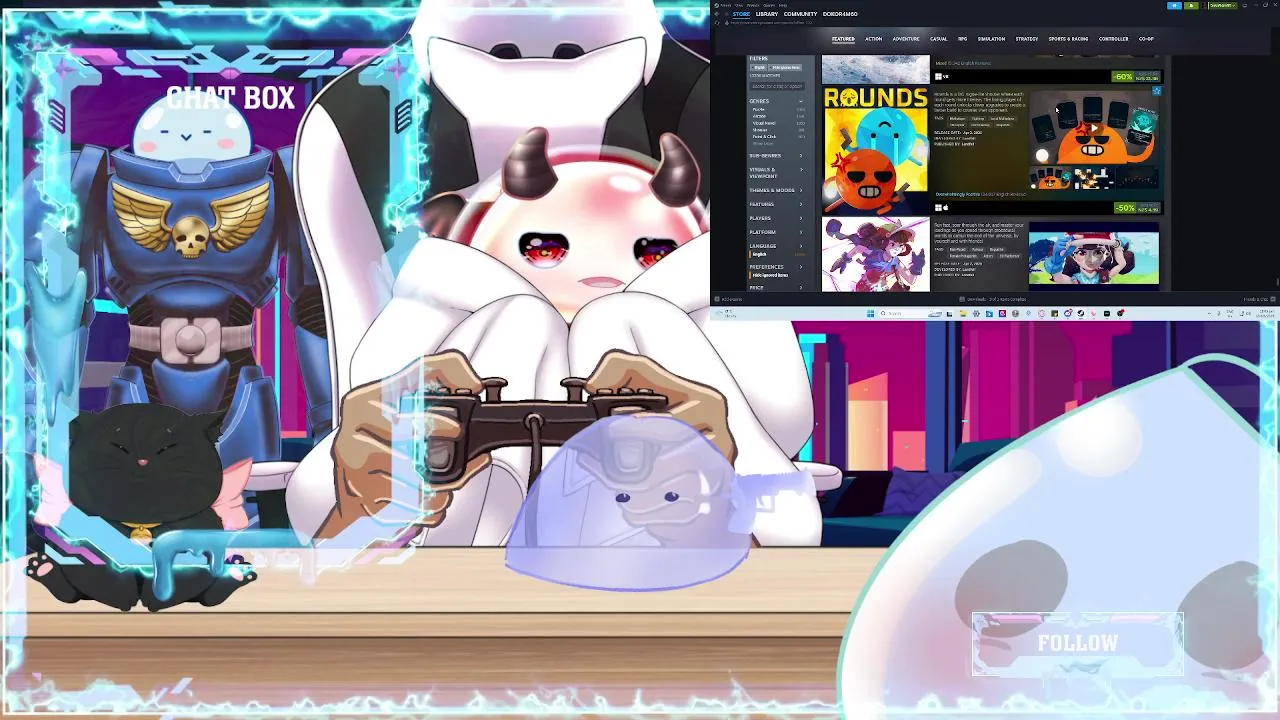Expand the Themes & Moods filter section

(777, 190)
